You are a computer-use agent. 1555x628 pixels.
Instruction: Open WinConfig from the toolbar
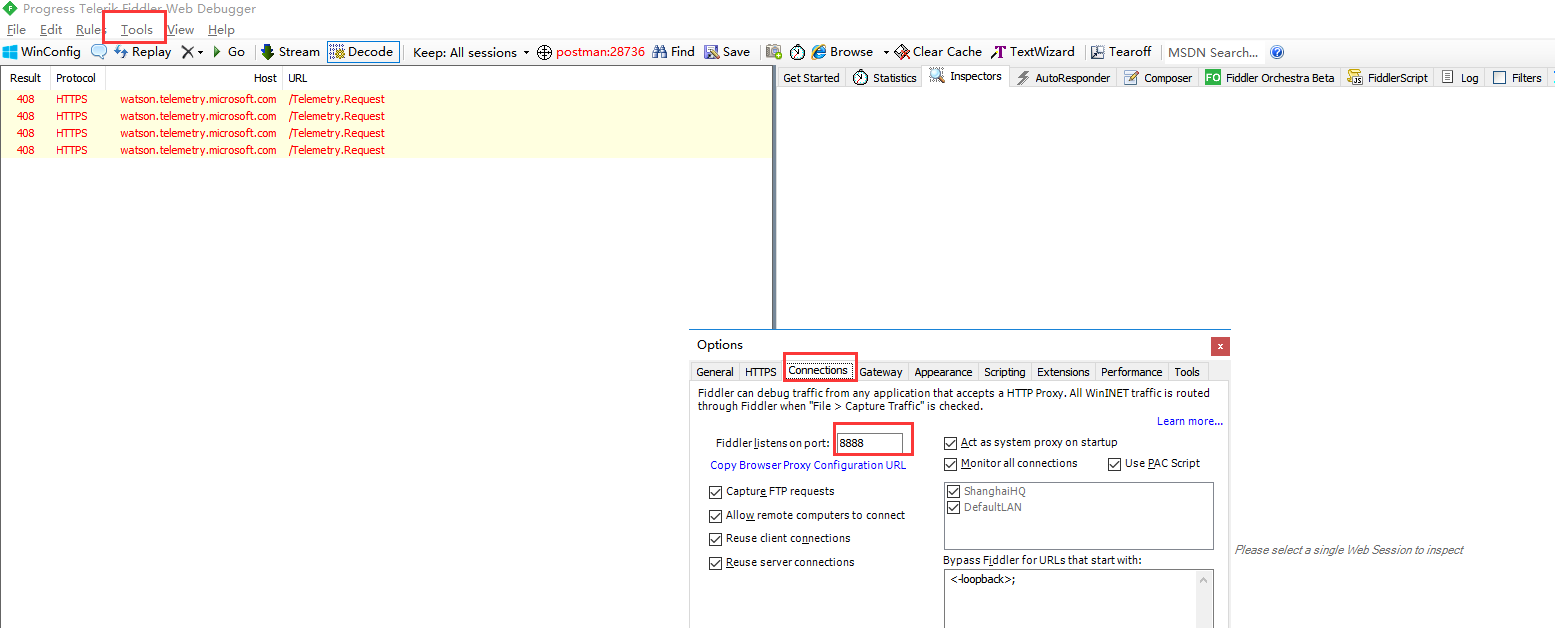(41, 52)
